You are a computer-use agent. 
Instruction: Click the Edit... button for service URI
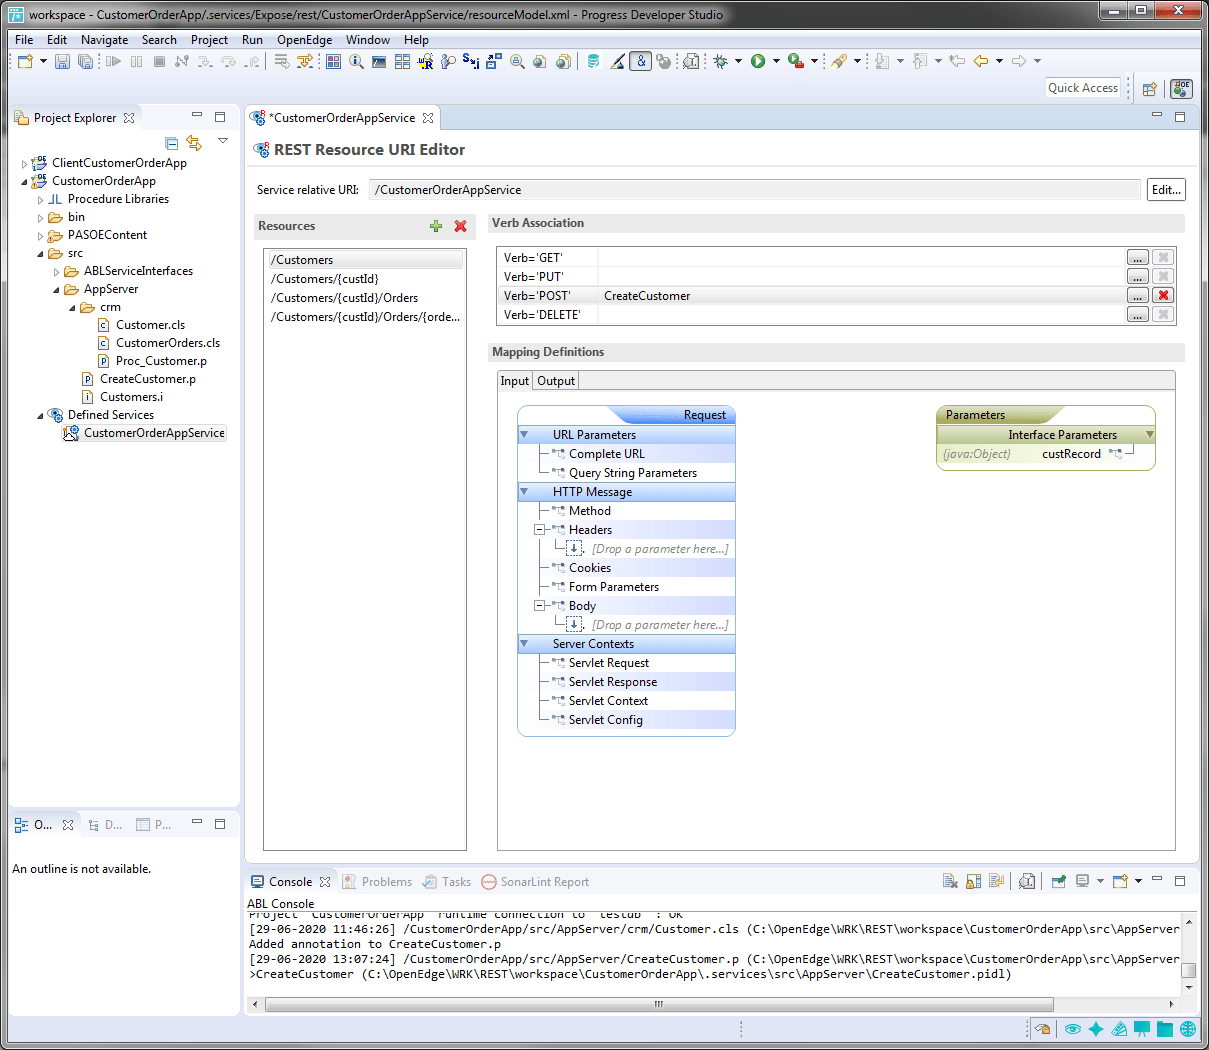(x=1166, y=190)
